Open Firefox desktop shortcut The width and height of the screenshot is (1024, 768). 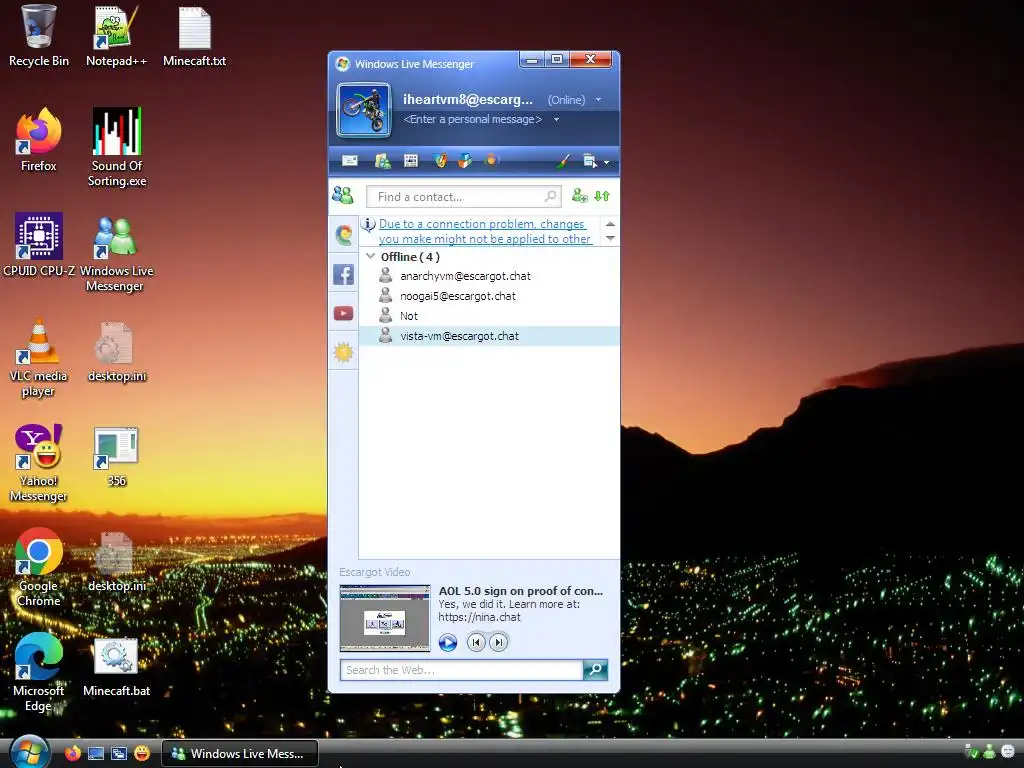(x=39, y=140)
